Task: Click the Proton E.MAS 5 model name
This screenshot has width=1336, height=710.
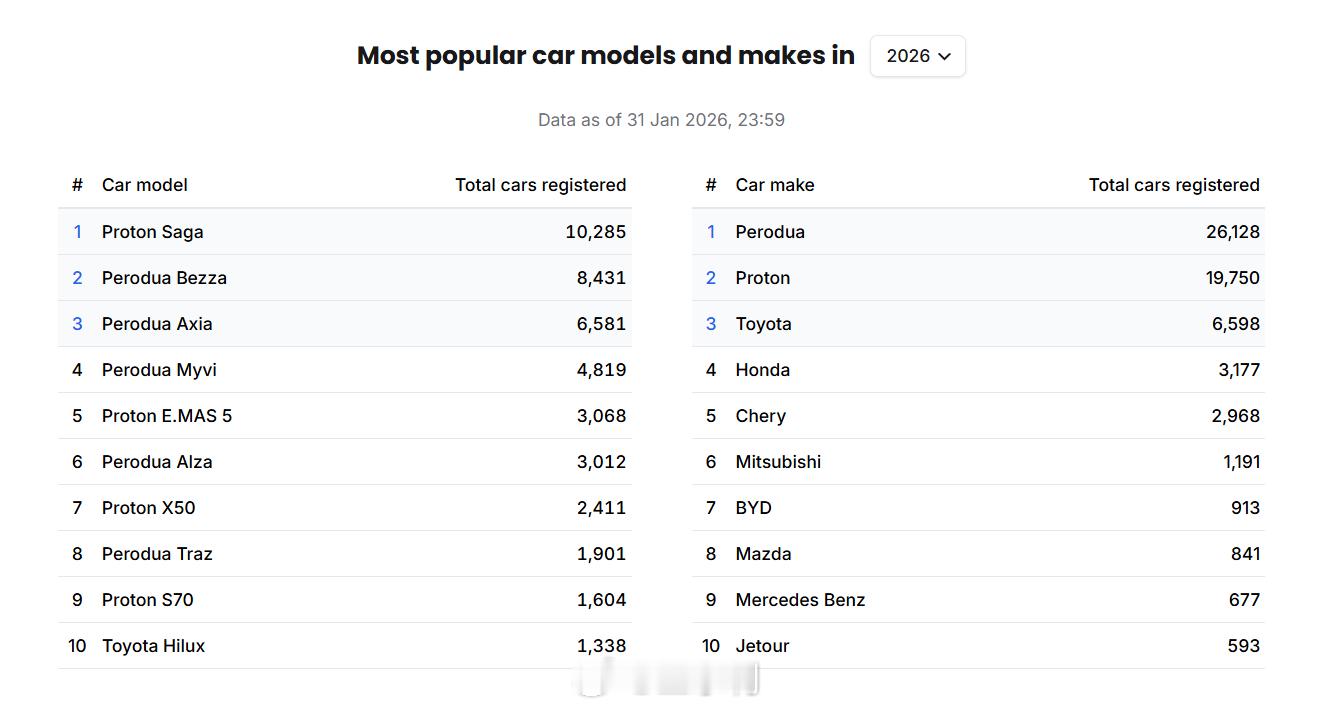Action: (x=167, y=416)
